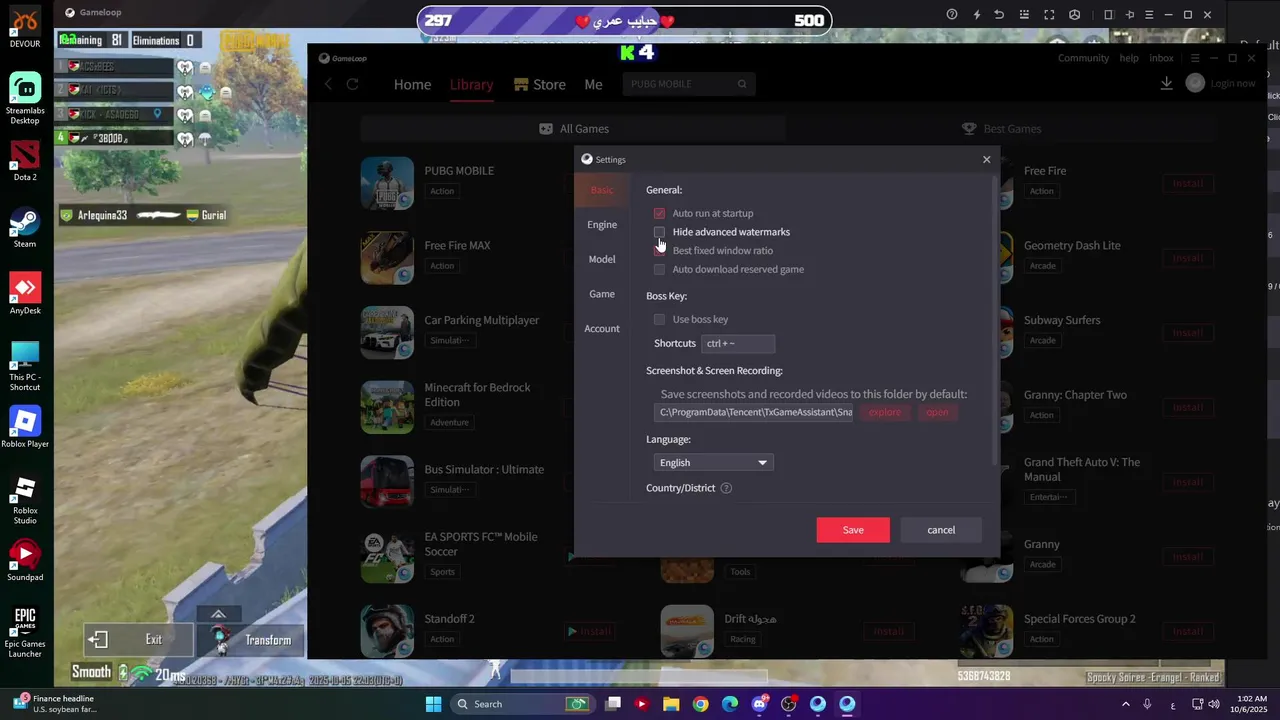
Task: Click Login now in Gameloop
Action: (1232, 84)
